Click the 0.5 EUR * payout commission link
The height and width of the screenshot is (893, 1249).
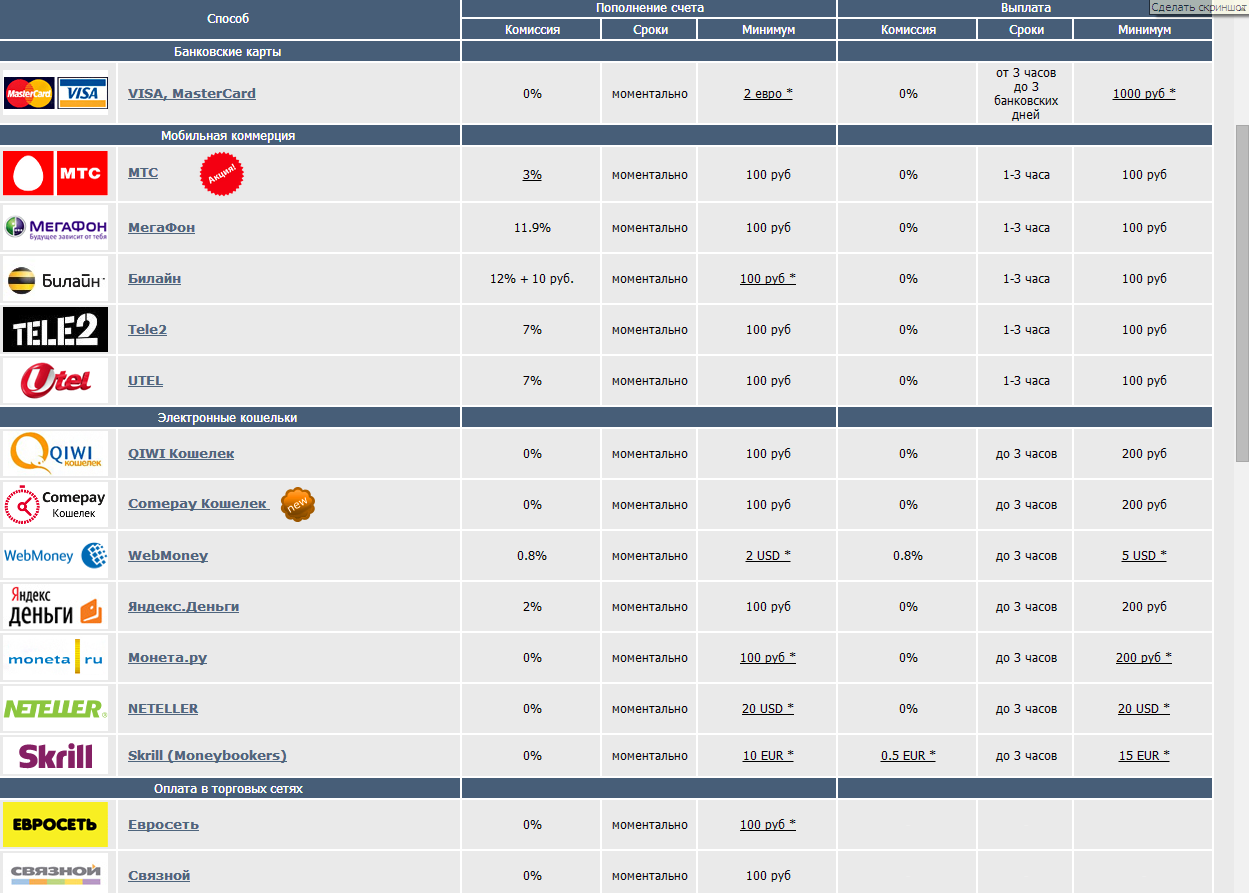coord(907,756)
